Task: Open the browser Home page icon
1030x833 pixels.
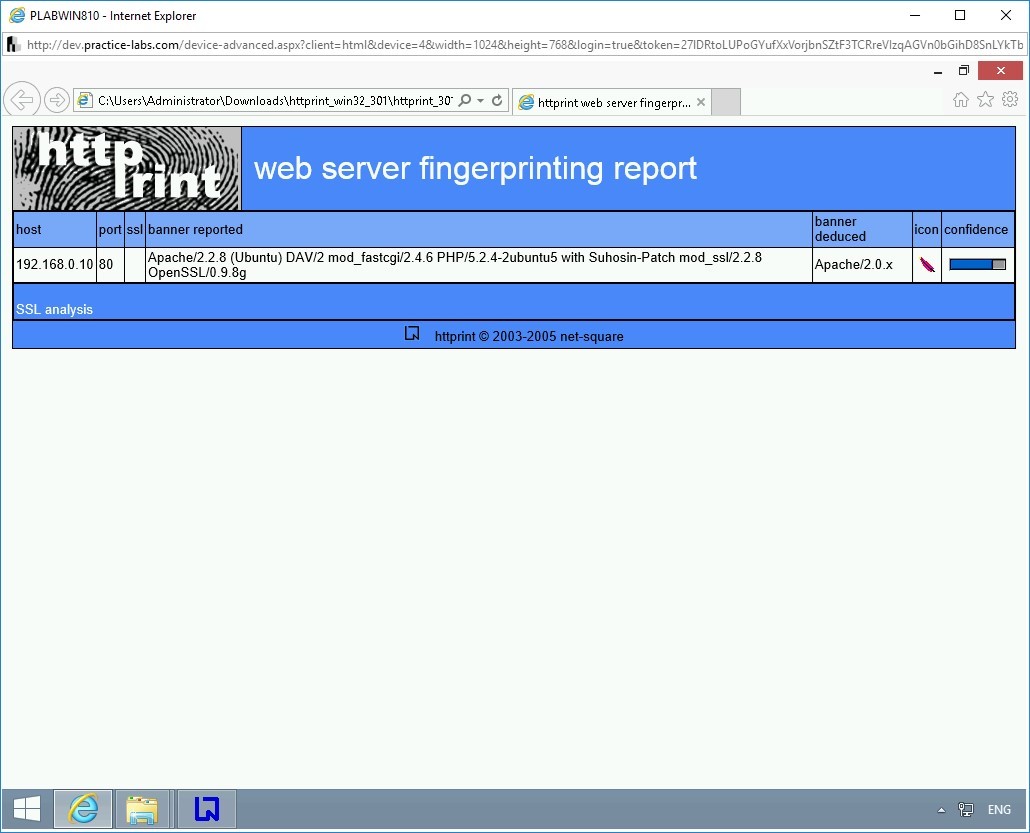Action: coord(961,99)
